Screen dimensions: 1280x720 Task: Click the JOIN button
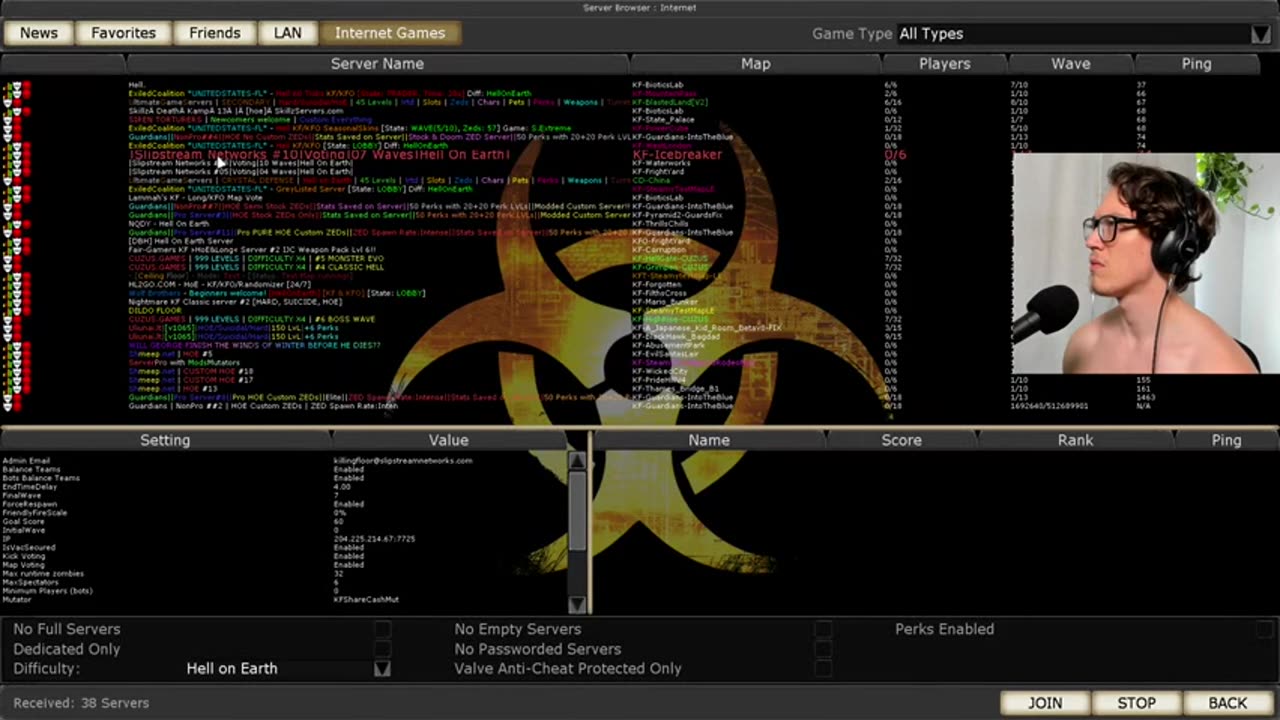(x=1045, y=703)
